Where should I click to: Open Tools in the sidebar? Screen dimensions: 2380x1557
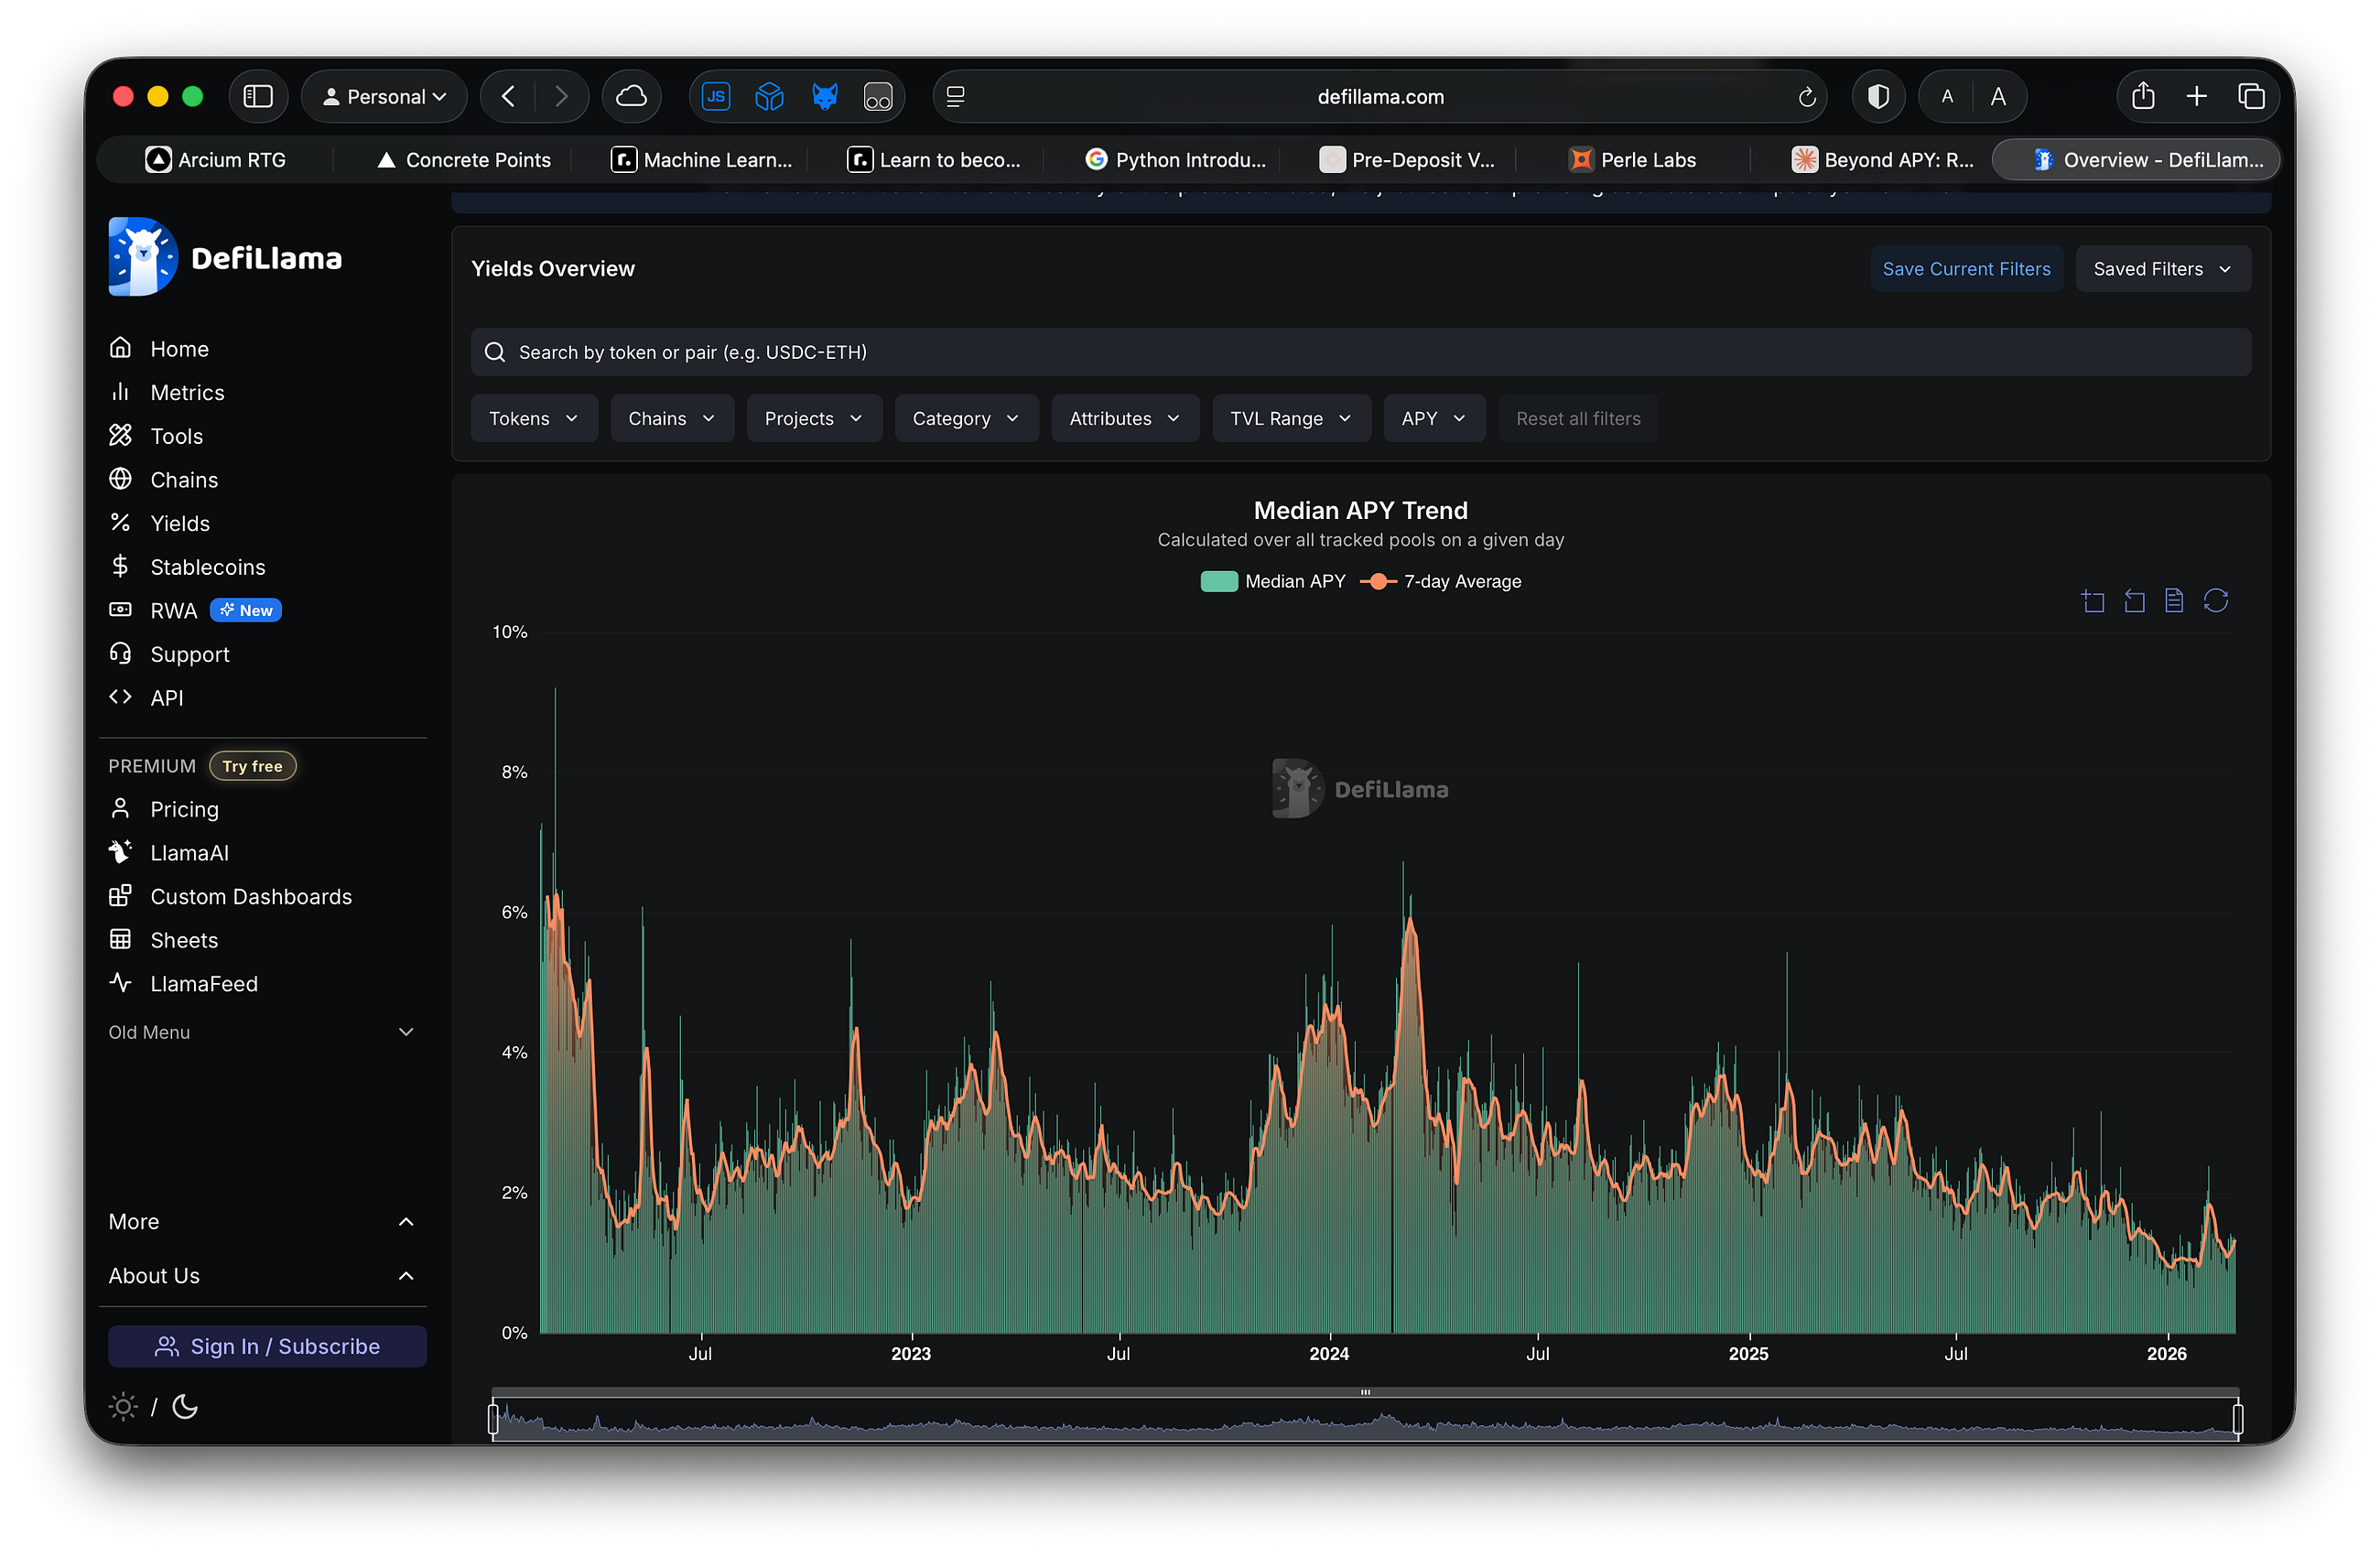click(x=176, y=436)
